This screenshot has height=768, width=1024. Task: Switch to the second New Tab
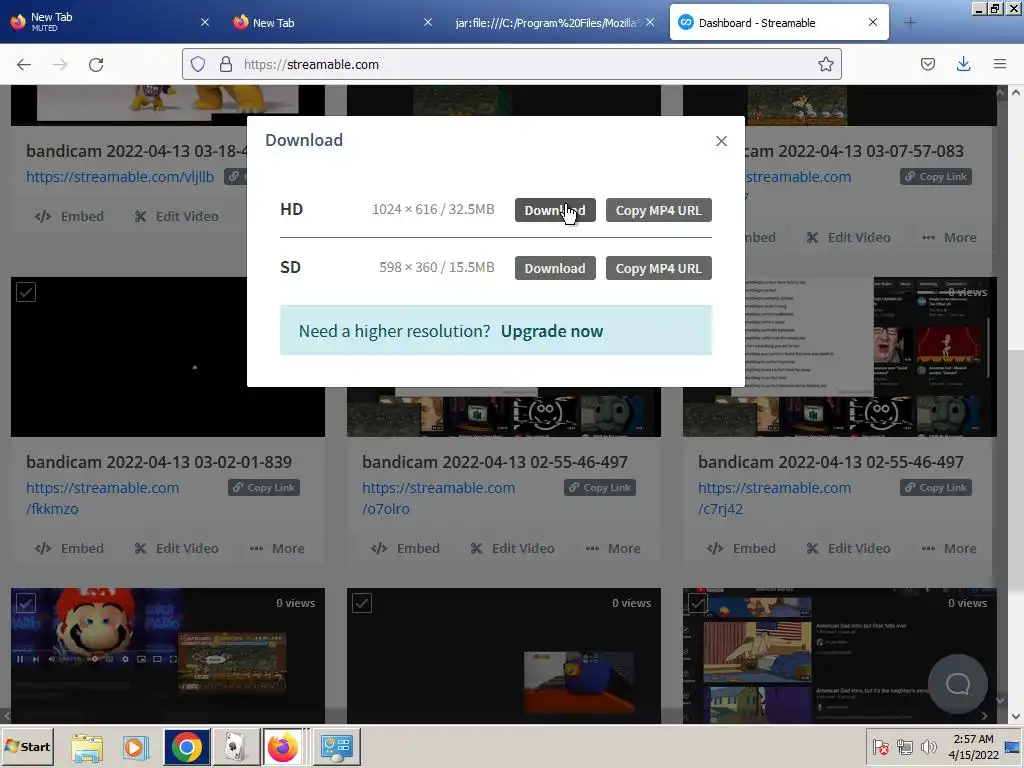coord(330,22)
